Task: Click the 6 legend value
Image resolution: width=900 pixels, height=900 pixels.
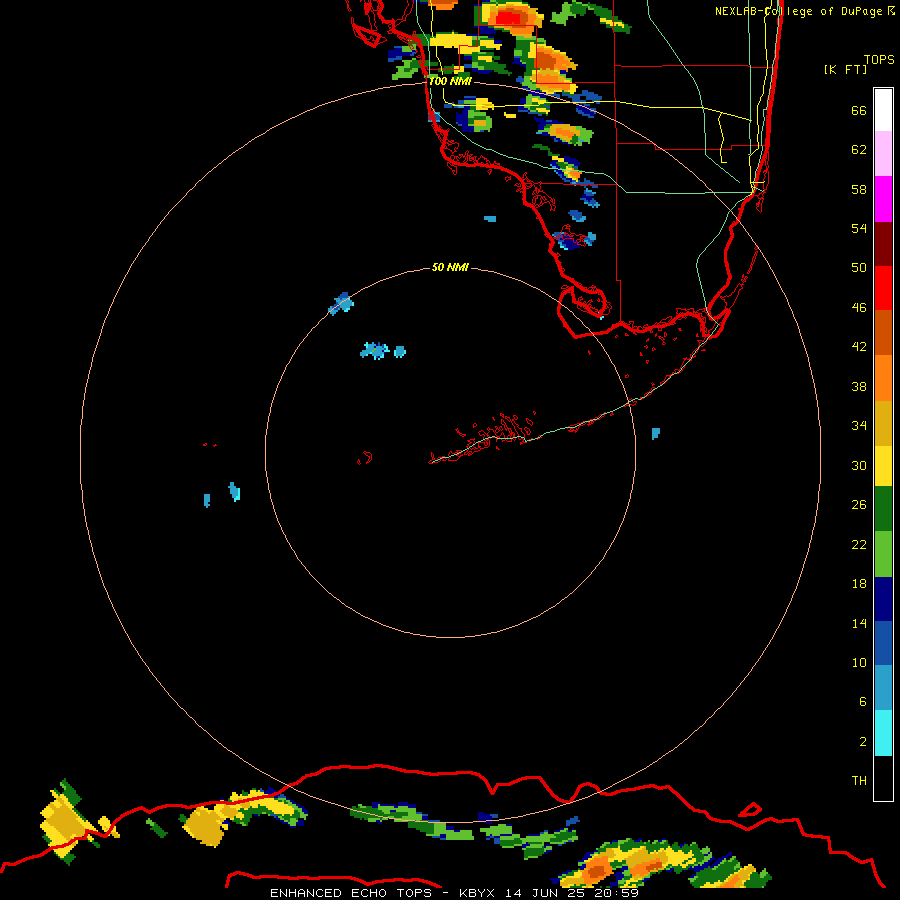Action: tap(863, 702)
